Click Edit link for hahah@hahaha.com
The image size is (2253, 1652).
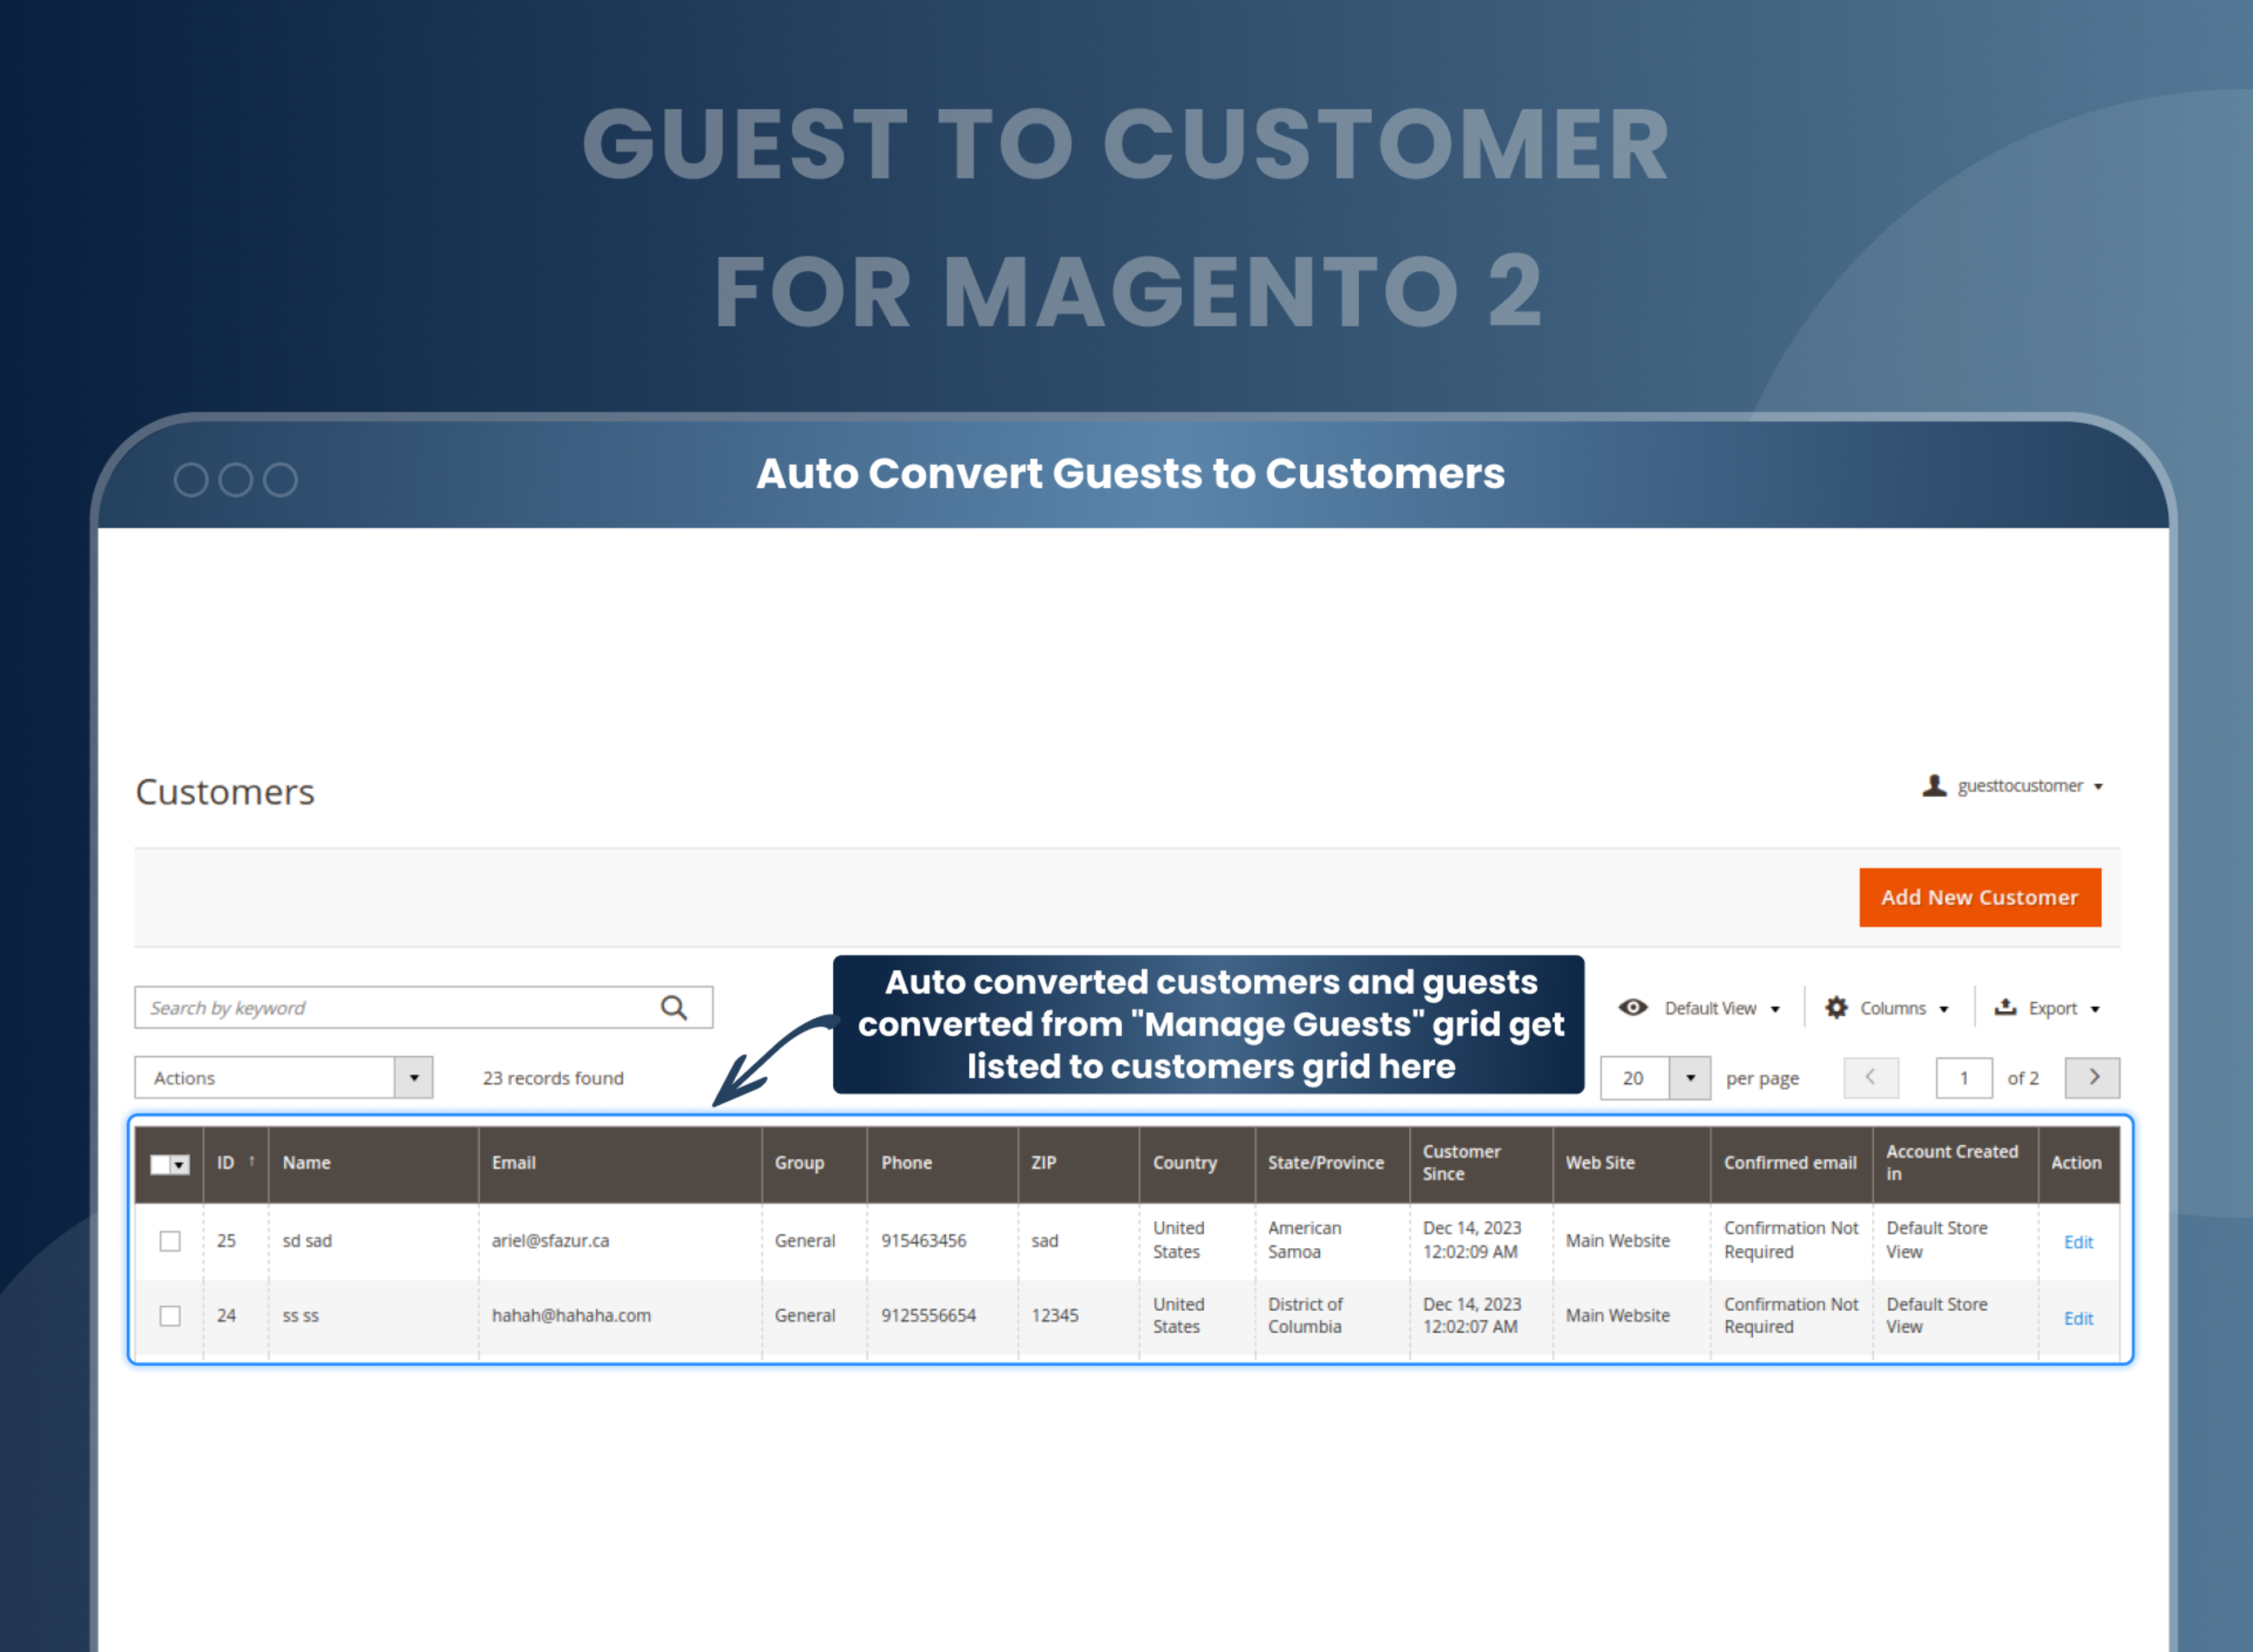(x=2078, y=1318)
